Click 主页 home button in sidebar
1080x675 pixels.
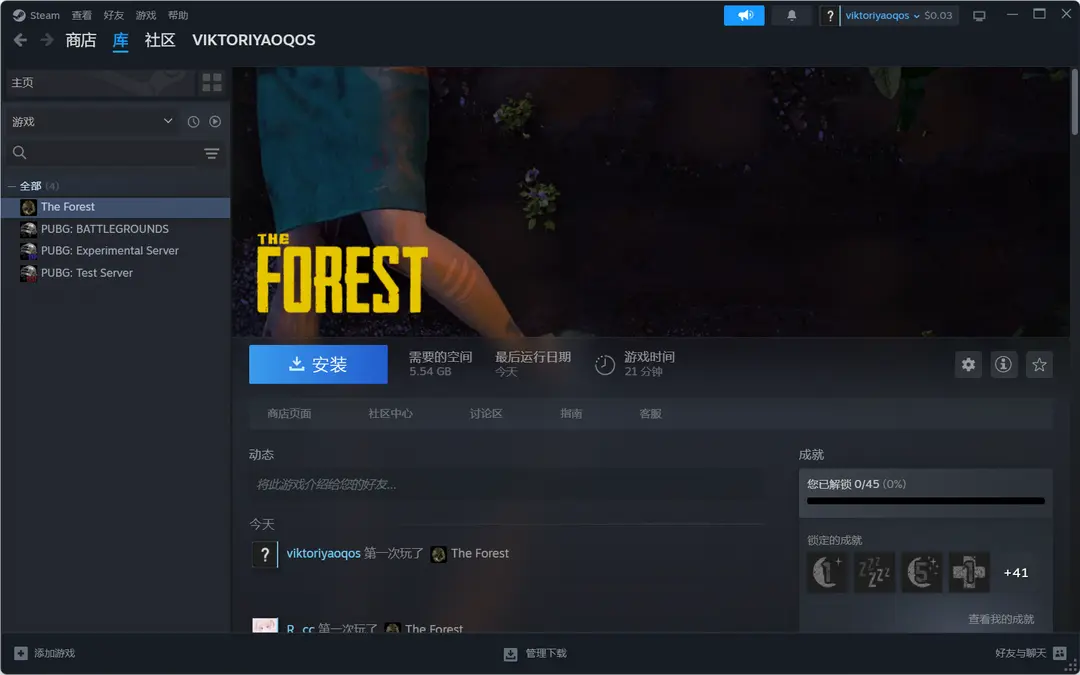point(101,83)
